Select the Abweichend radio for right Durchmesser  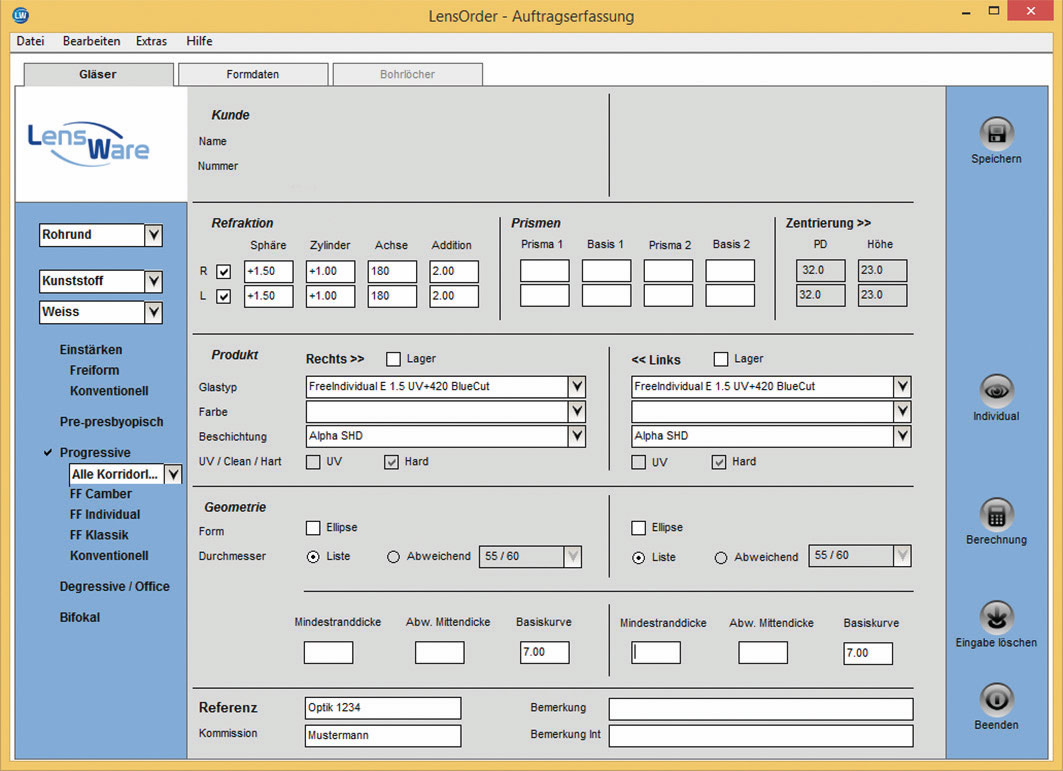pyautogui.click(x=393, y=557)
